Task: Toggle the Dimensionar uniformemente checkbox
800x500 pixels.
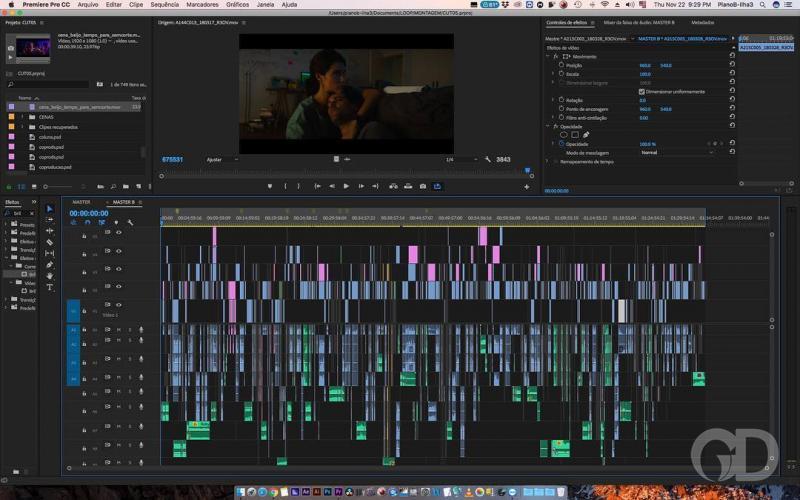Action: (643, 91)
